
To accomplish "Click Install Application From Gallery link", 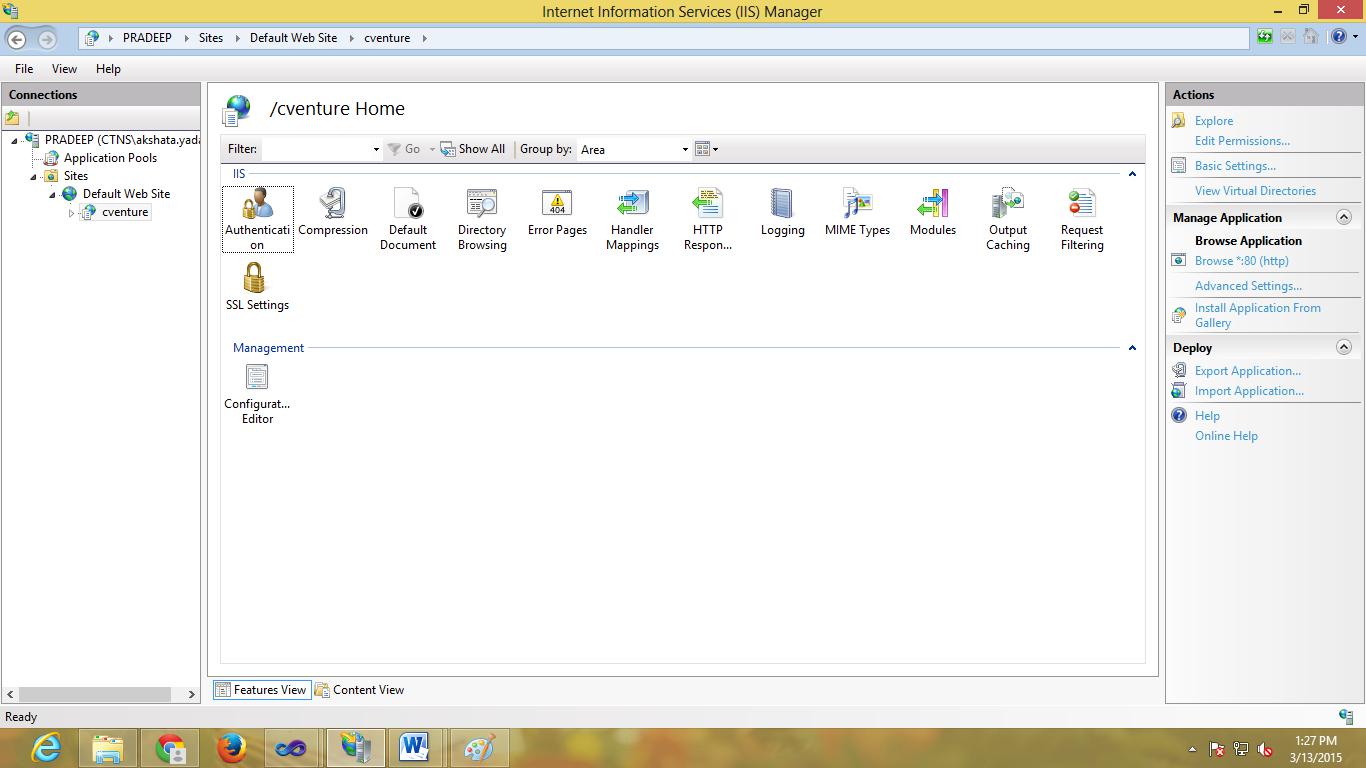I will coord(1258,315).
